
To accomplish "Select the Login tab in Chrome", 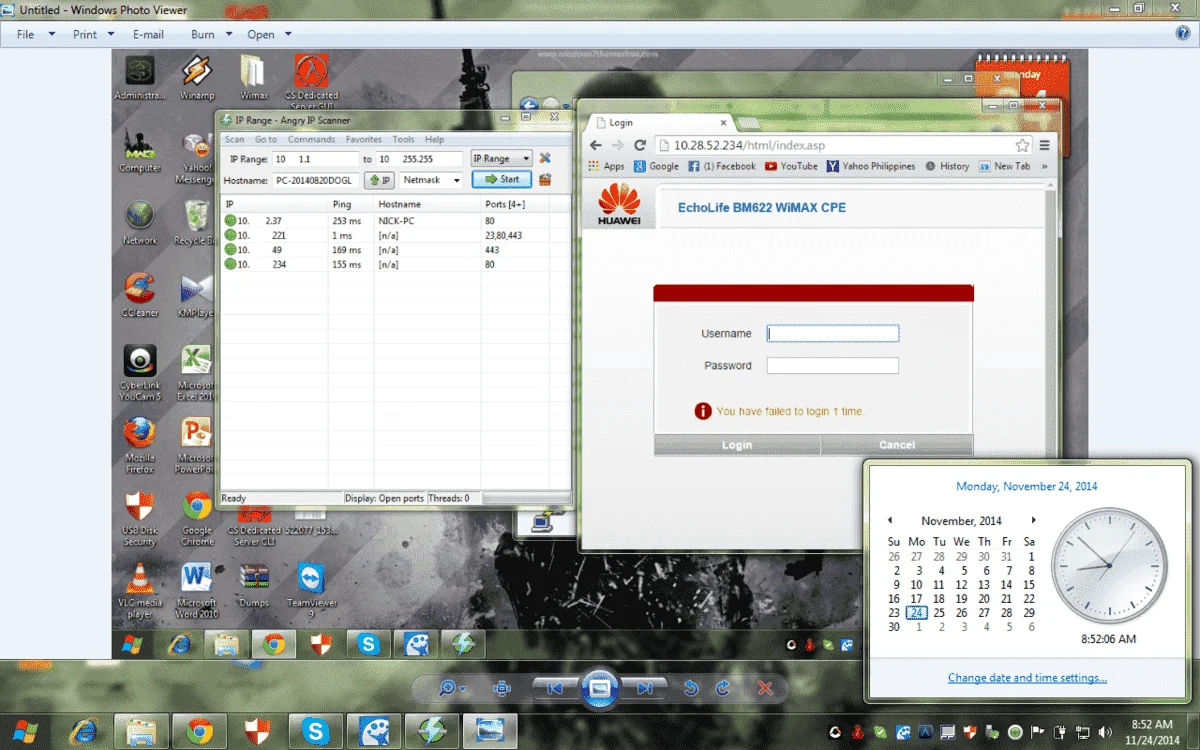I will tap(660, 123).
